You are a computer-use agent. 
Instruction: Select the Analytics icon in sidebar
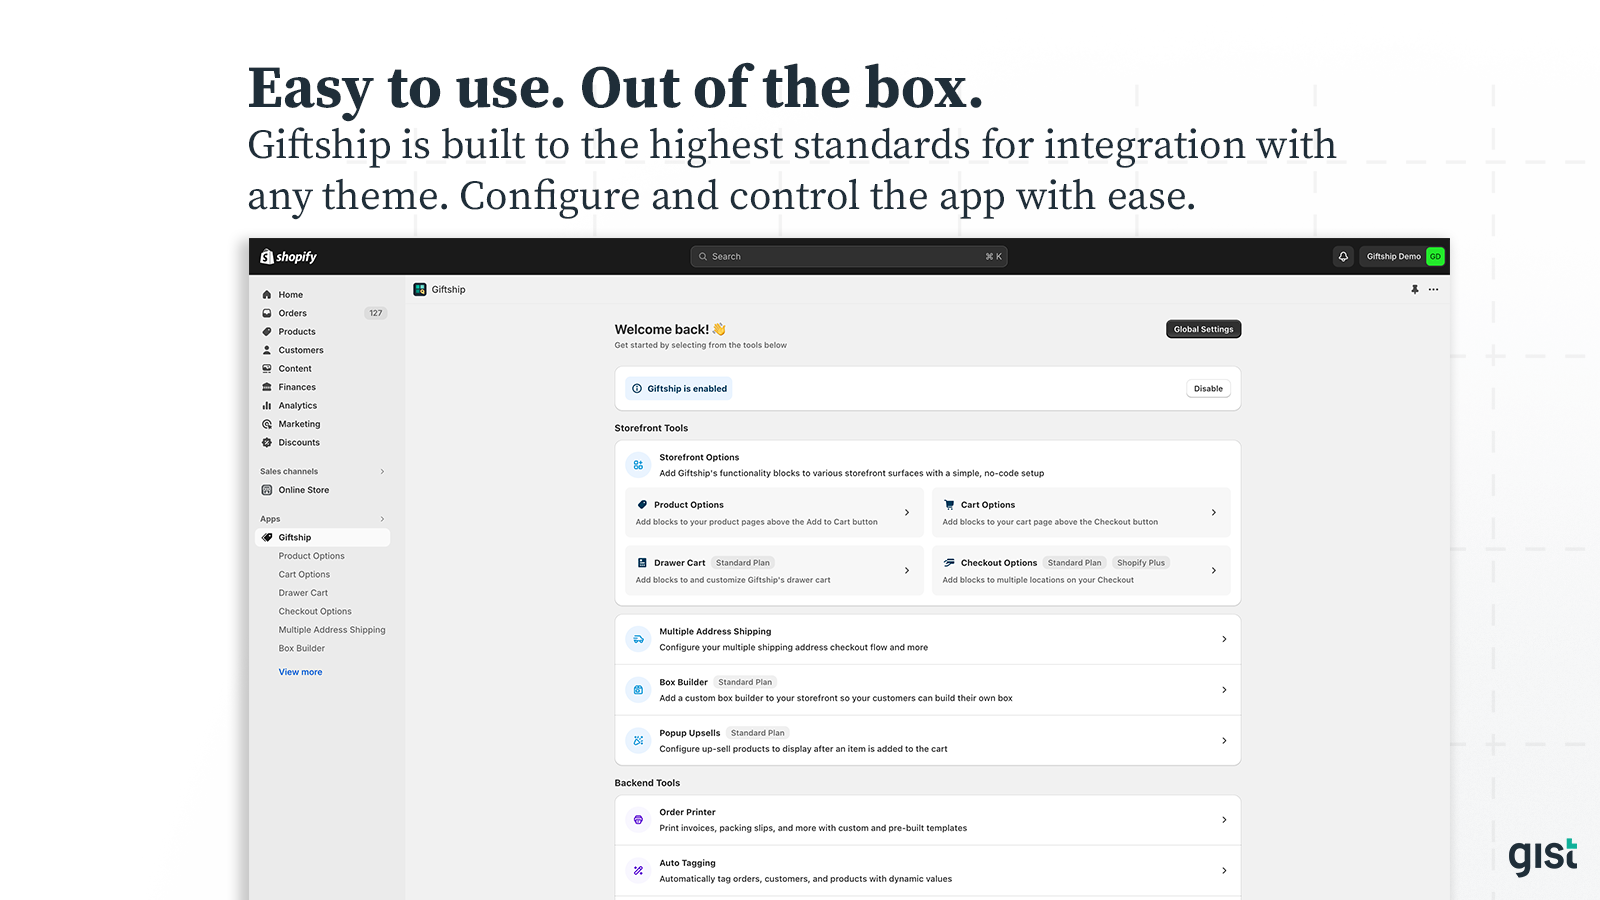click(266, 405)
